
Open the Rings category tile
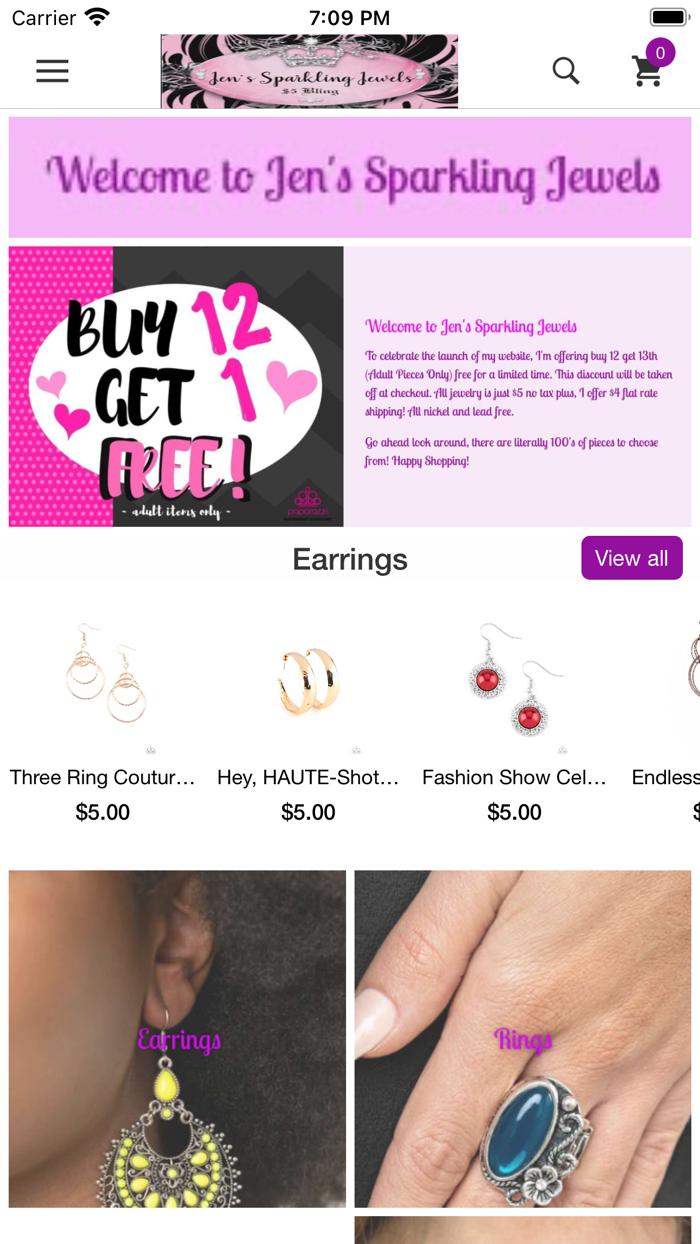click(x=523, y=1038)
